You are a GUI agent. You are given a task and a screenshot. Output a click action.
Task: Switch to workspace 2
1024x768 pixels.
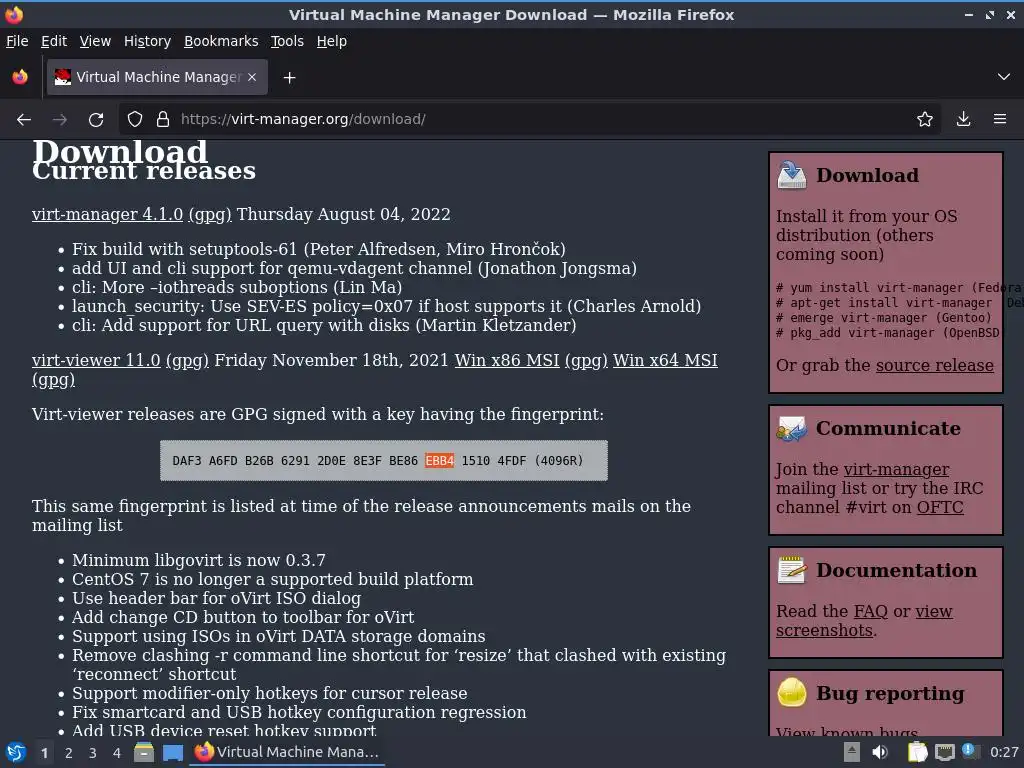69,753
